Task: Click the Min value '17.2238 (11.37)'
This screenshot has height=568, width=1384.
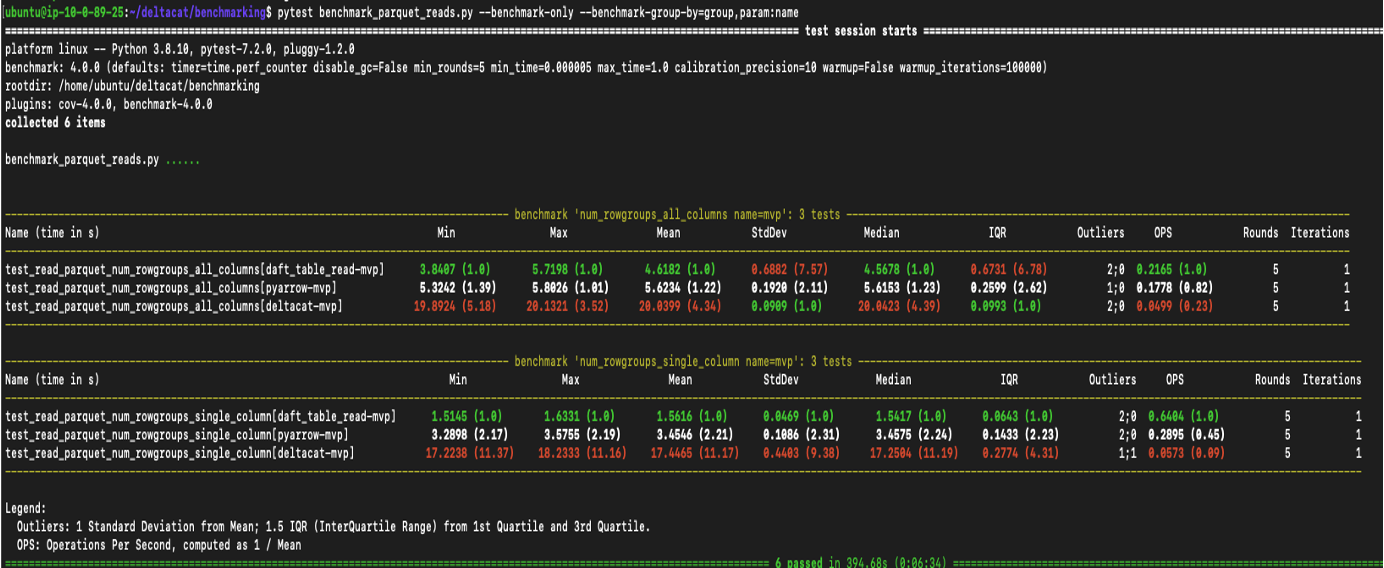Action: tap(470, 453)
